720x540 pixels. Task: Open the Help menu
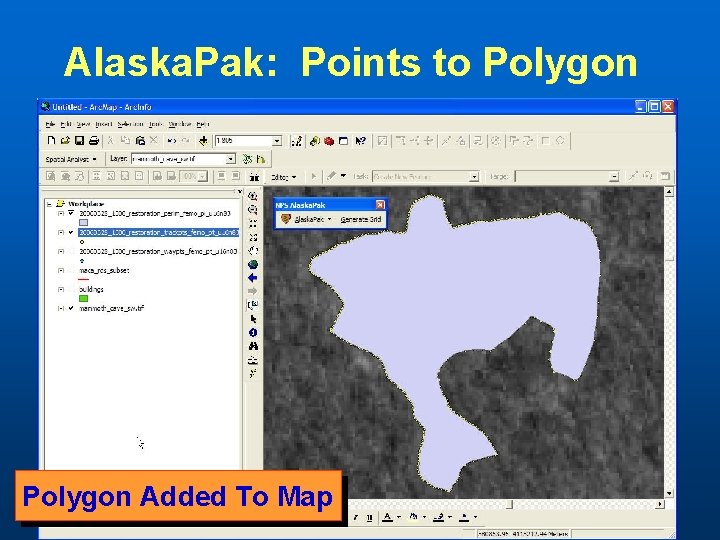[202, 124]
